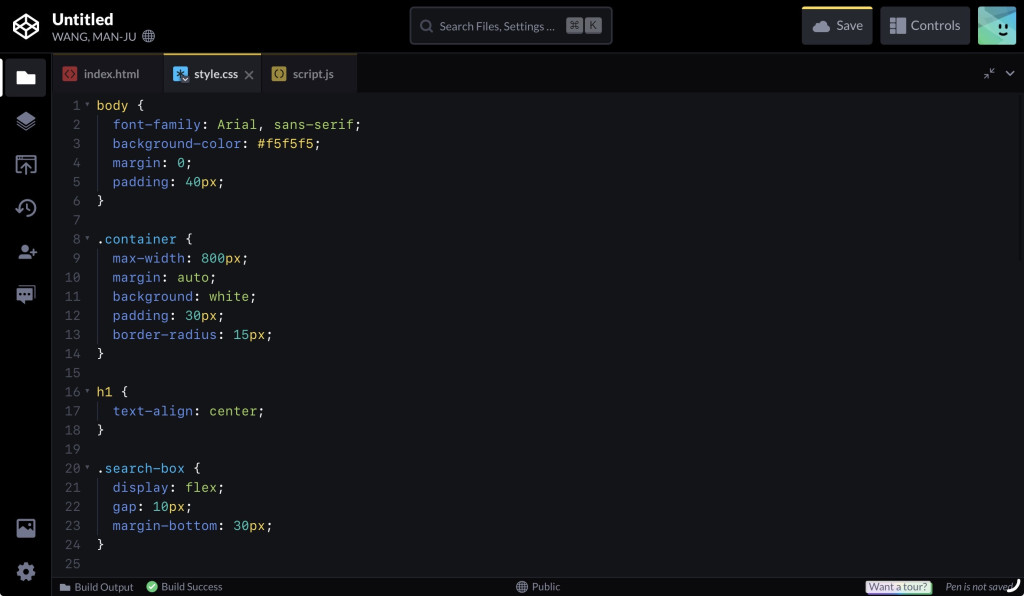1024x596 pixels.
Task: Click the Untitled pen title
Action: click(83, 20)
